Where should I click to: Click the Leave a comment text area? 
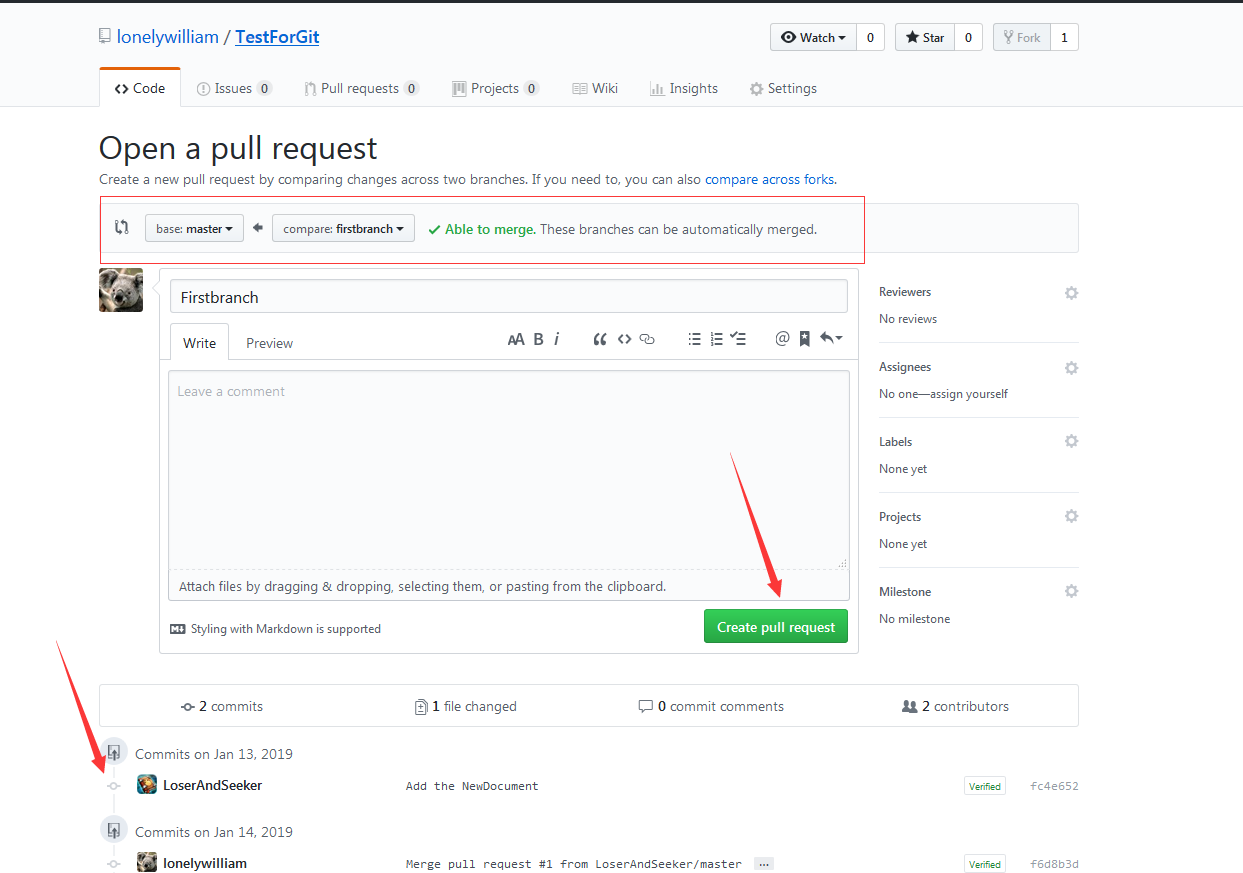point(509,470)
